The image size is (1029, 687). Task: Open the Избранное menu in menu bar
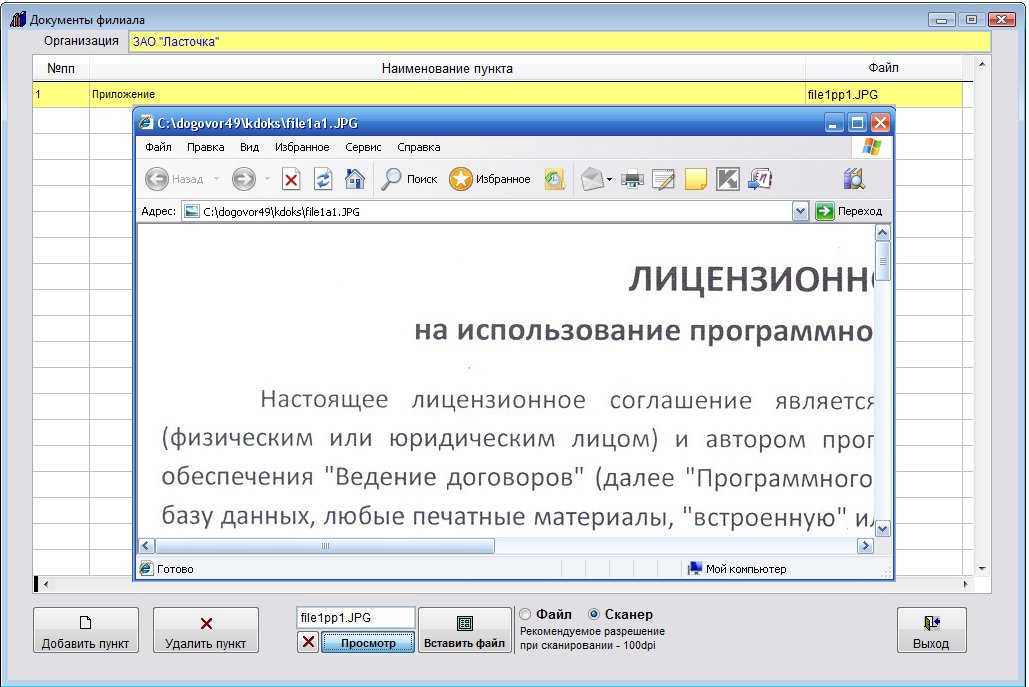click(302, 147)
